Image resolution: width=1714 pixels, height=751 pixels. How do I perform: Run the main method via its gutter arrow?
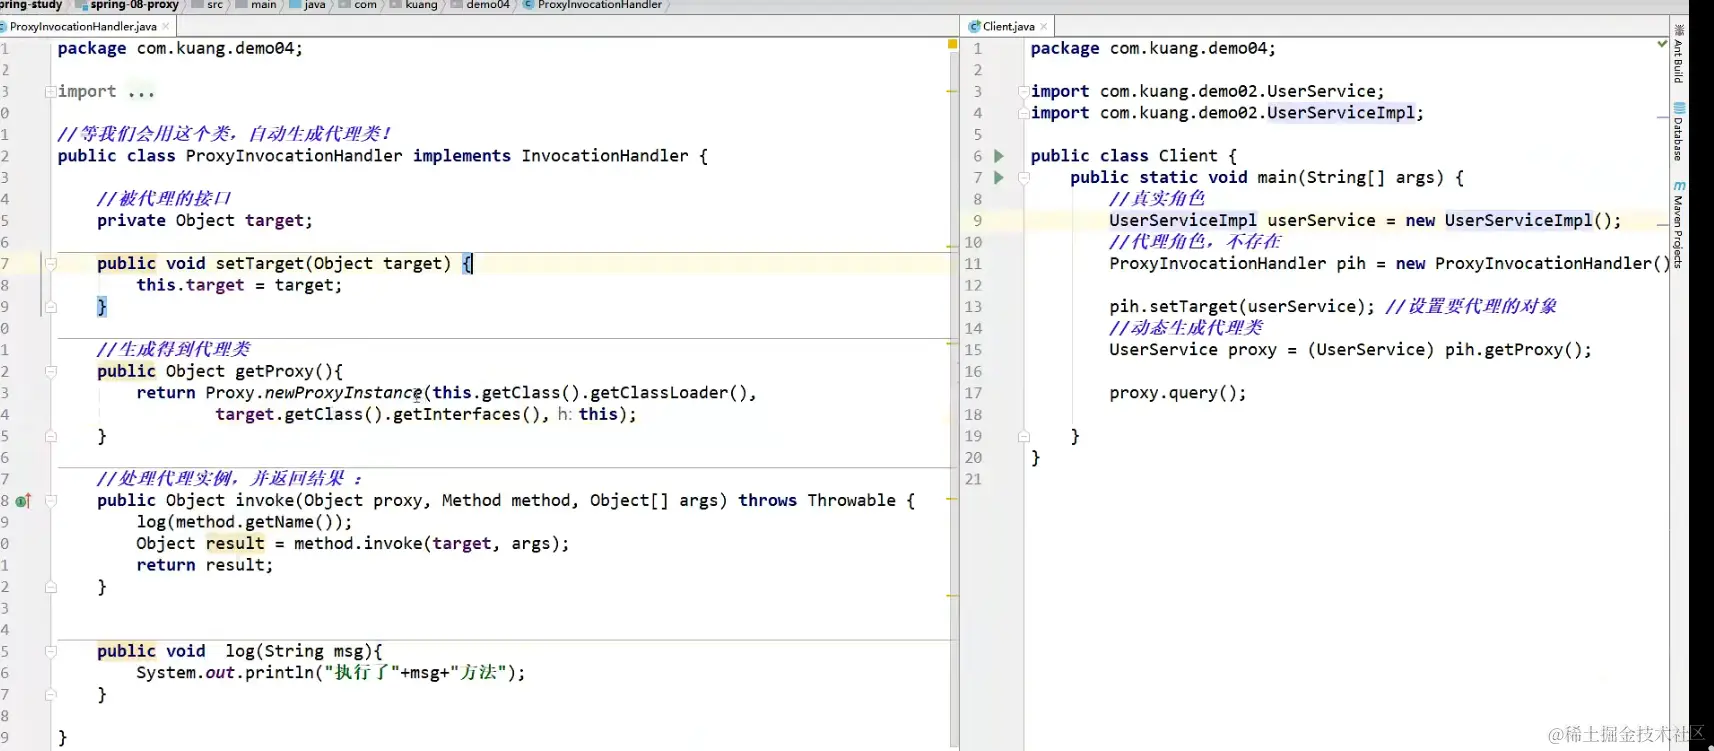tap(998, 178)
